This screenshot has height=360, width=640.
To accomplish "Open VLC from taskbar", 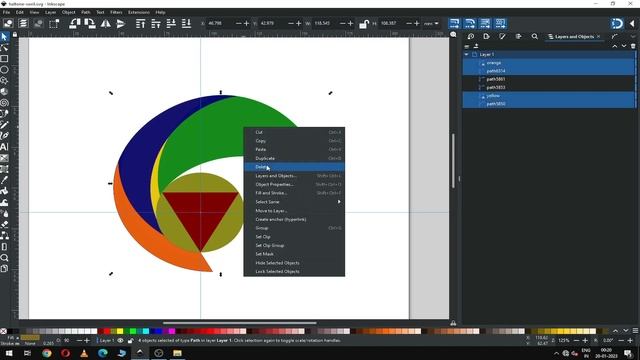I will (x=84, y=353).
